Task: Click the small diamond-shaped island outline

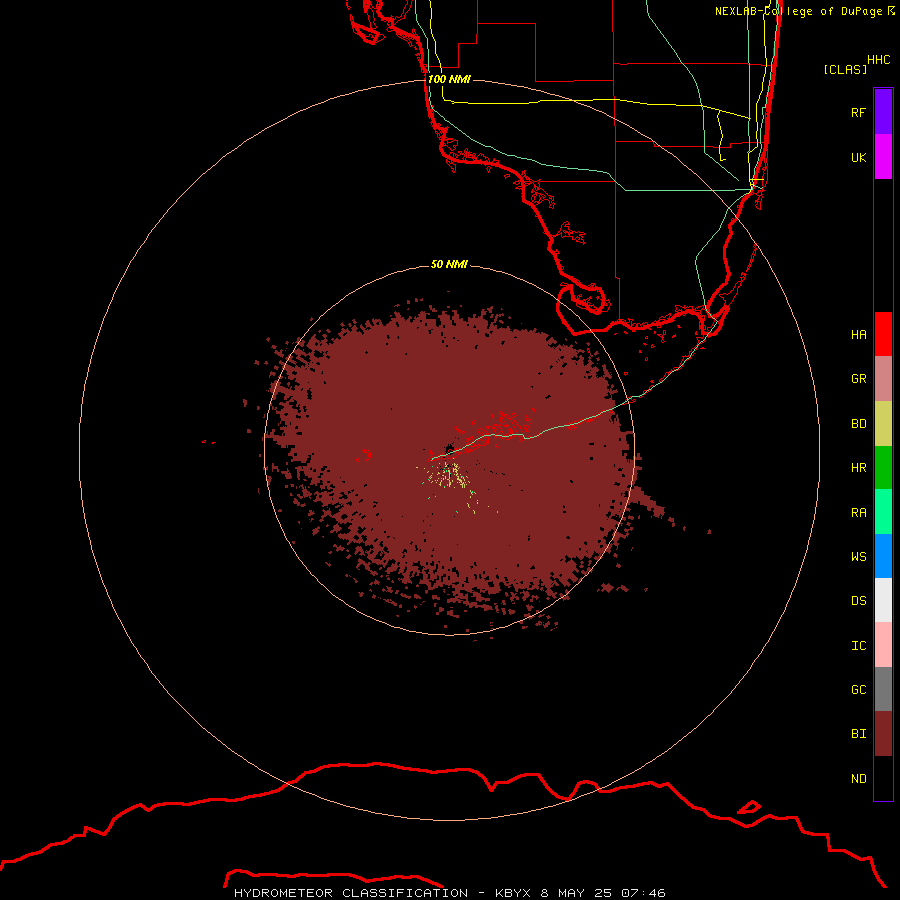Action: pyautogui.click(x=748, y=807)
